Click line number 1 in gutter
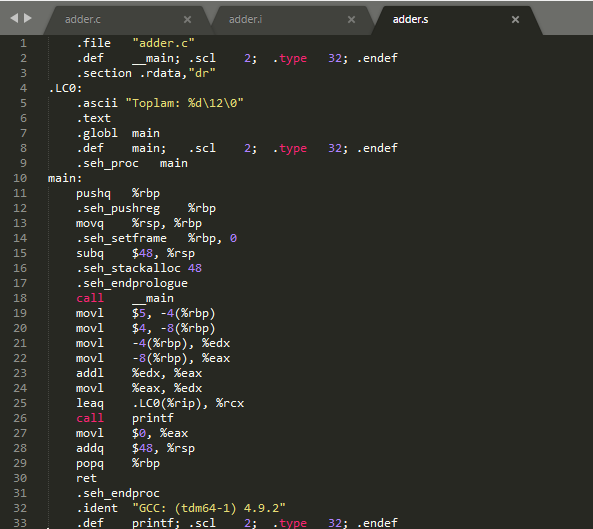Image resolution: width=593 pixels, height=529 pixels. (23, 43)
